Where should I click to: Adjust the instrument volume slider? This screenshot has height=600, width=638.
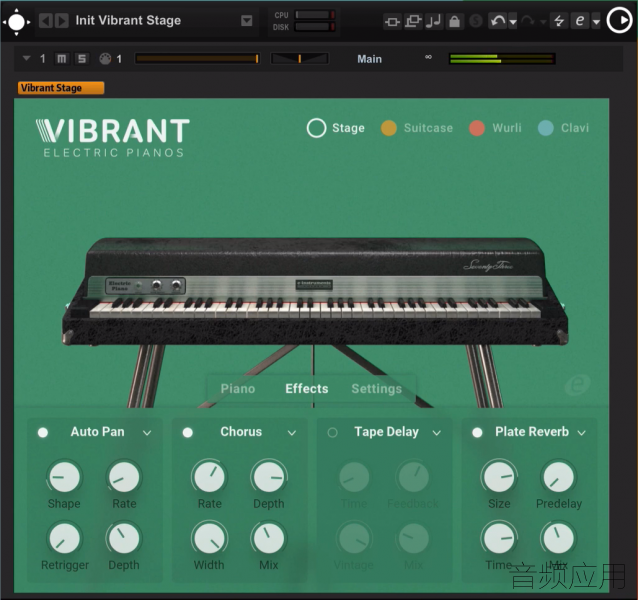(x=197, y=59)
